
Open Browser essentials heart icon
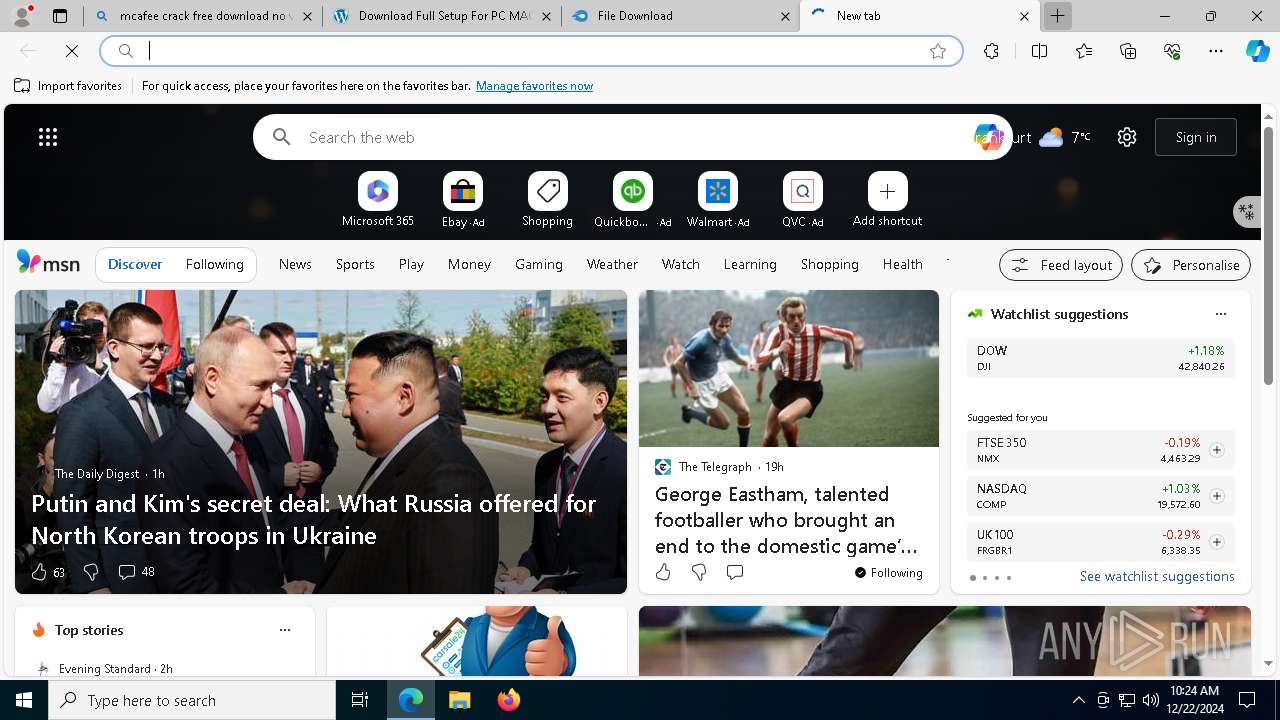click(1172, 51)
